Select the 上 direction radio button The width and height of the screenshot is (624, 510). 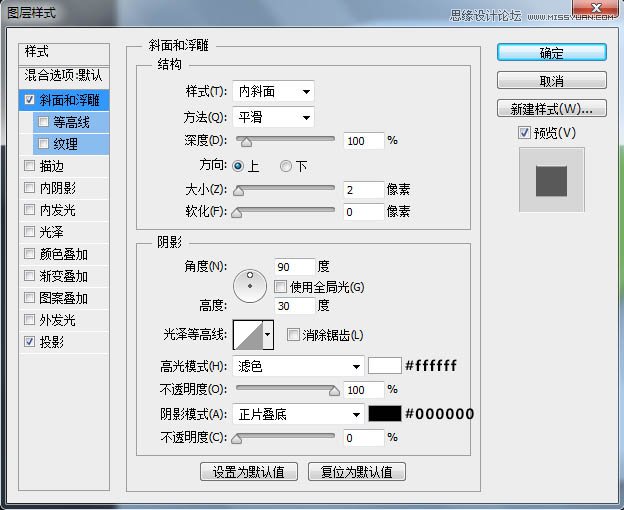tap(238, 166)
